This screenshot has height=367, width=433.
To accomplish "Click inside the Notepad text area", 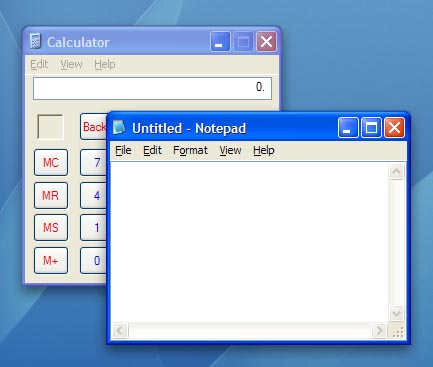I will click(x=249, y=242).
